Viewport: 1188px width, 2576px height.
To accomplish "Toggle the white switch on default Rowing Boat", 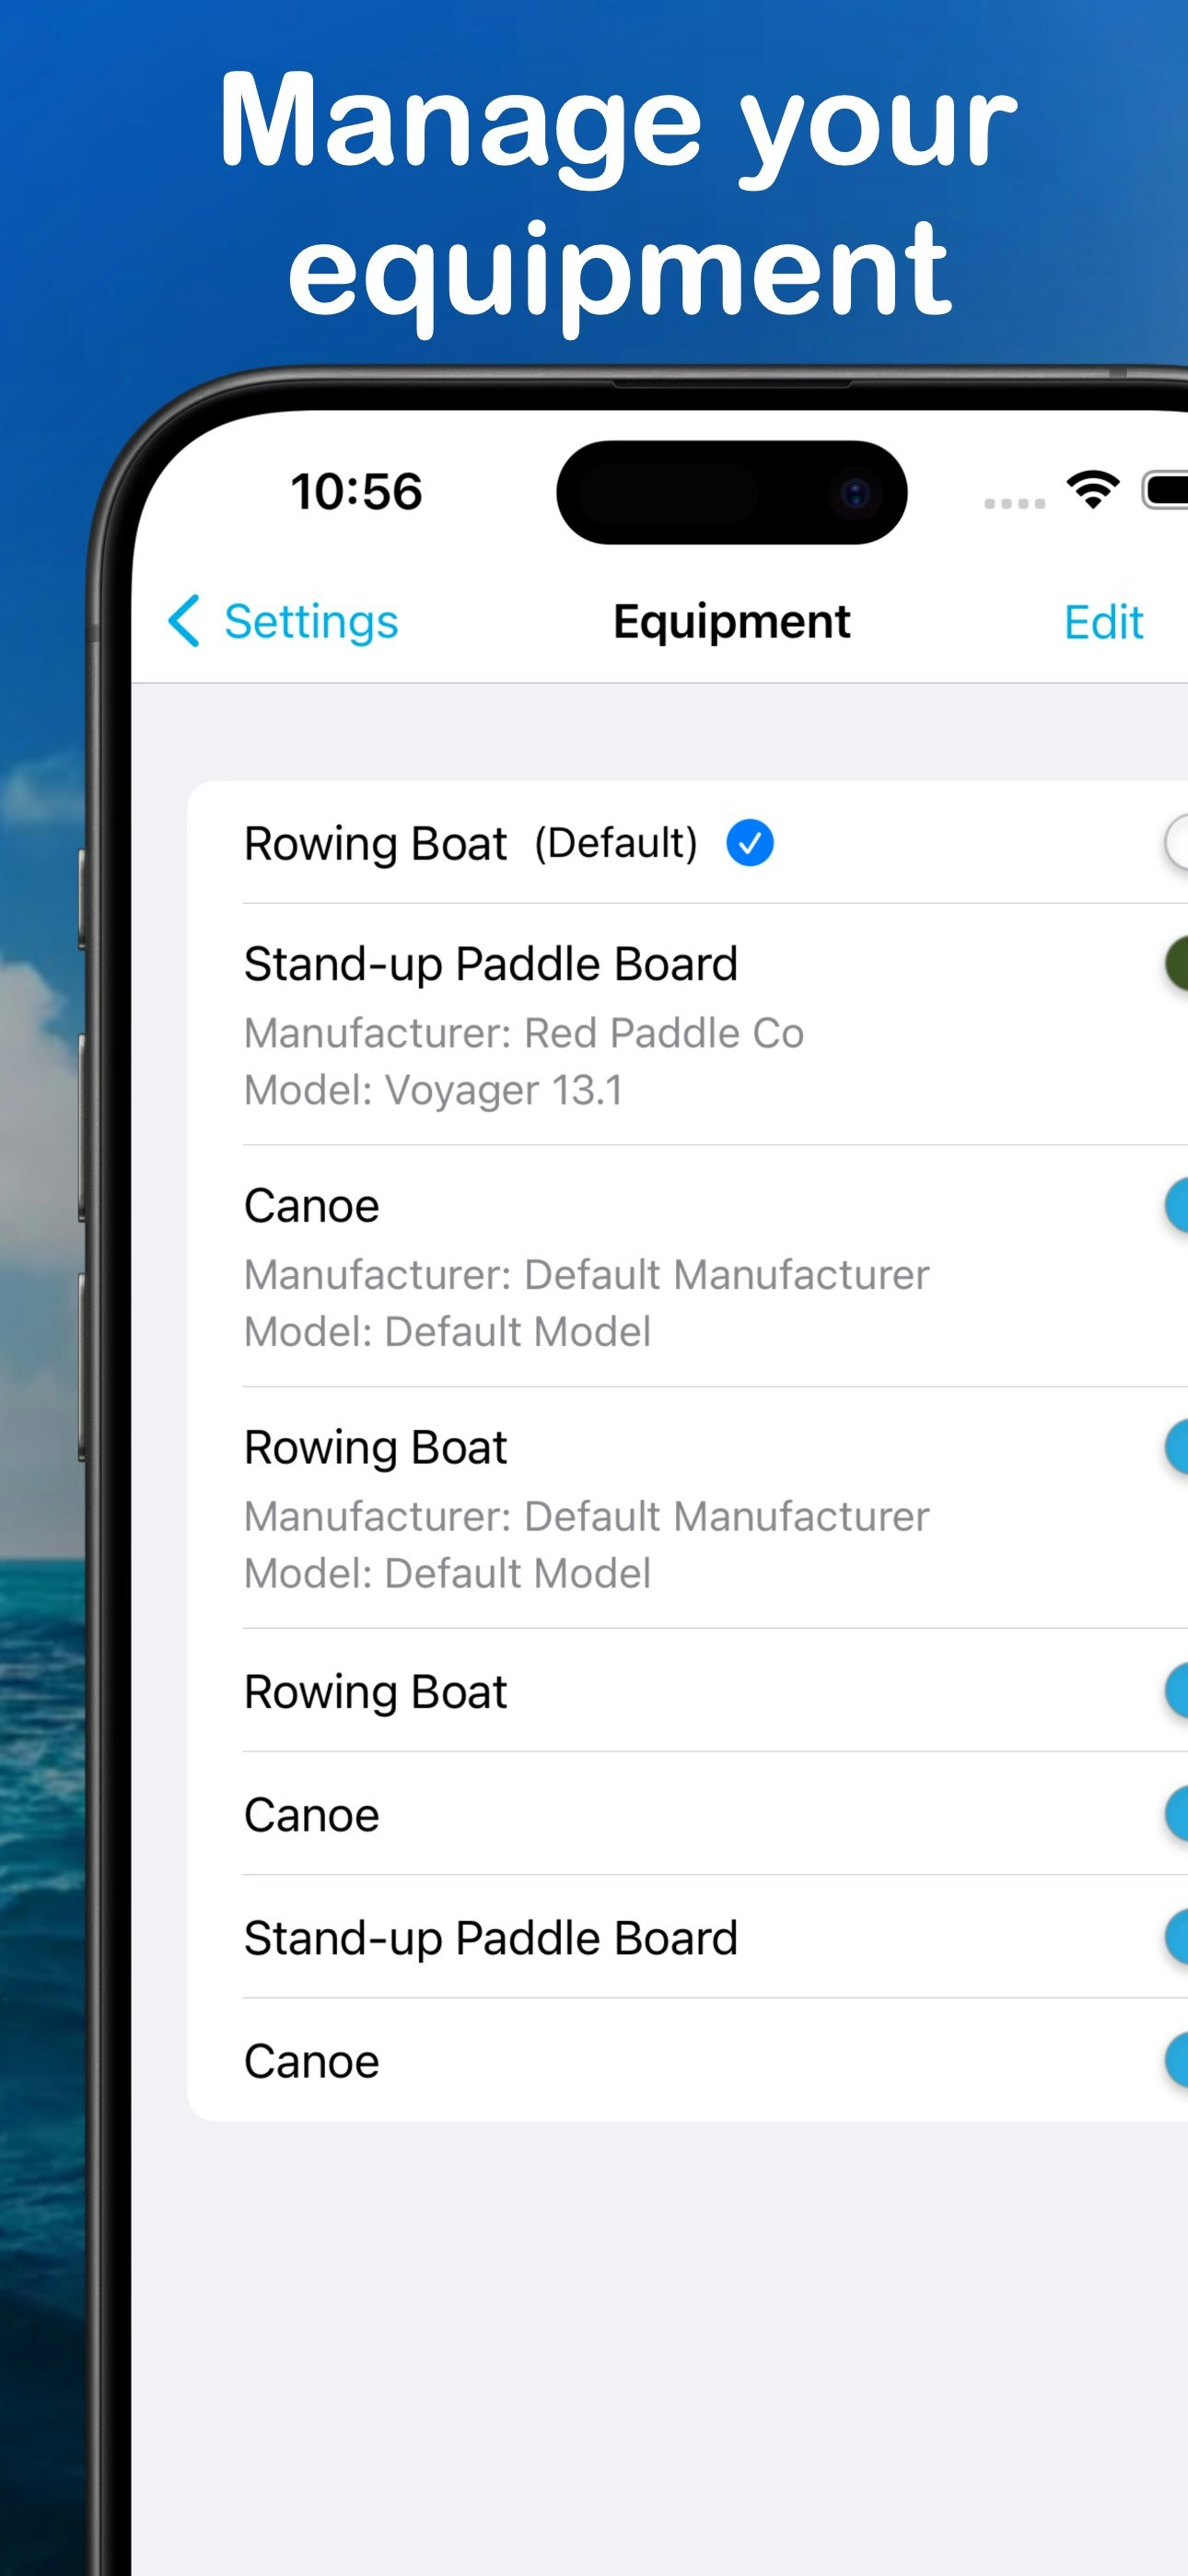I will pyautogui.click(x=1176, y=843).
